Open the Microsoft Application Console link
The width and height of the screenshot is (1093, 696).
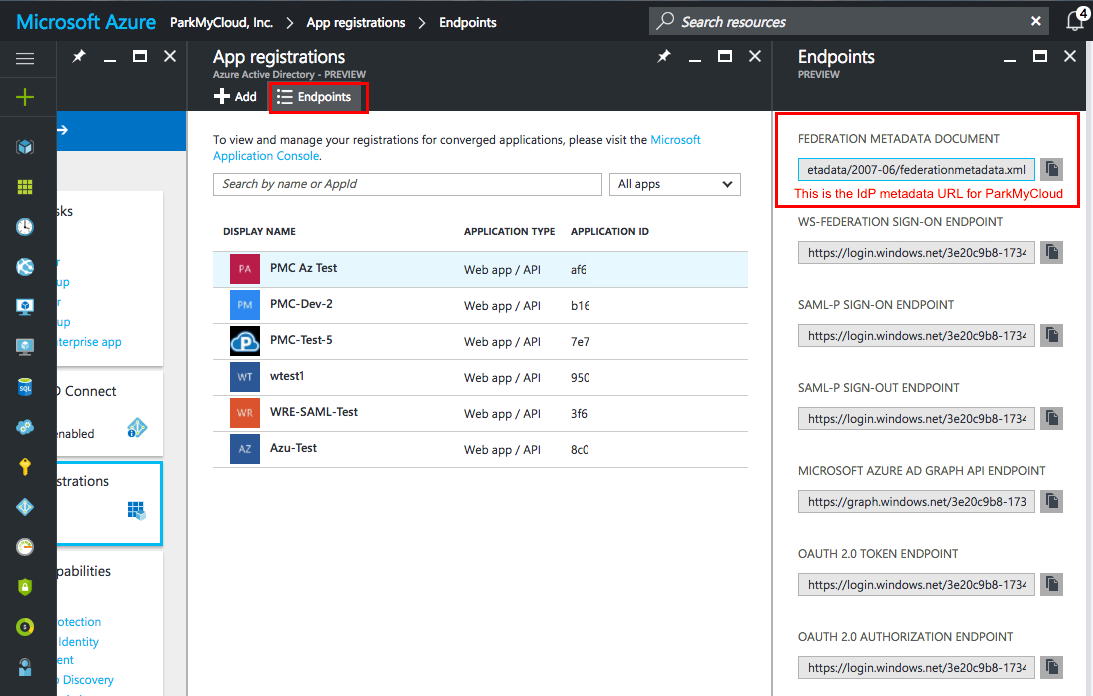(x=457, y=148)
